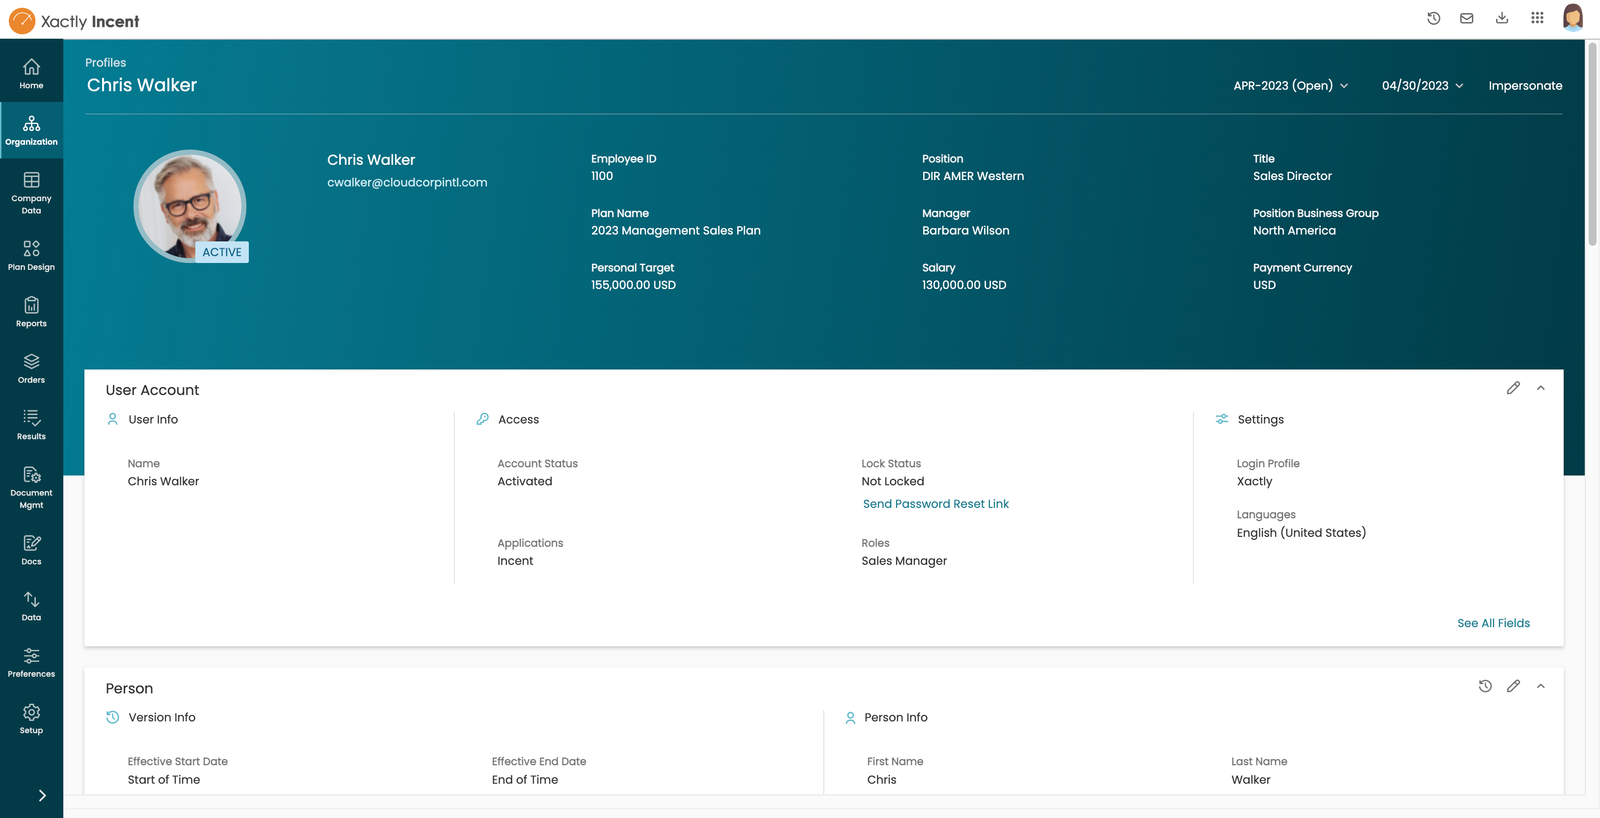Click Send Password Reset Link
This screenshot has width=1600, height=818.
[x=936, y=504]
